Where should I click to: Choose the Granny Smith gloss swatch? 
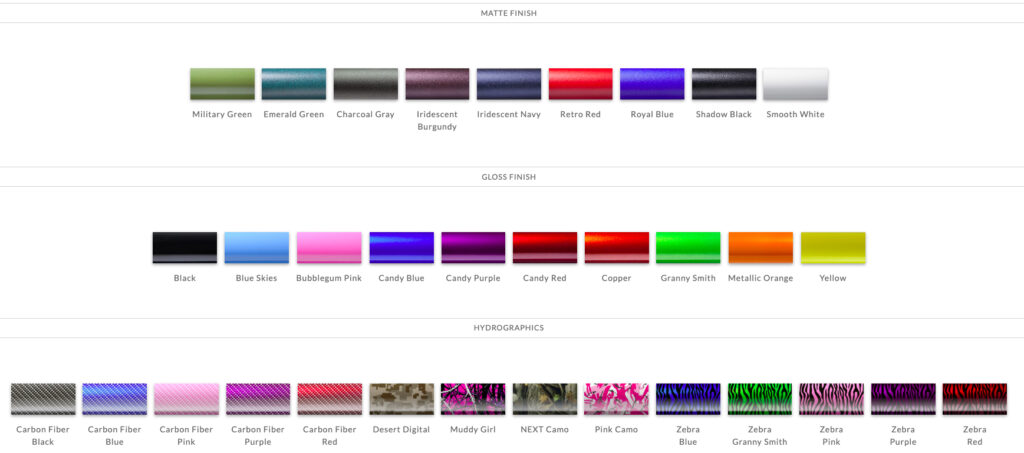pyautogui.click(x=688, y=248)
